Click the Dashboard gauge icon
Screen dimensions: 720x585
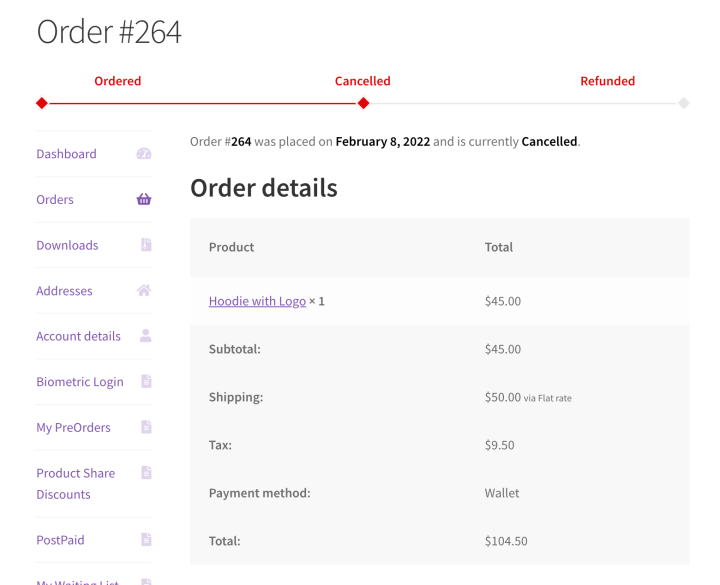tap(144, 154)
